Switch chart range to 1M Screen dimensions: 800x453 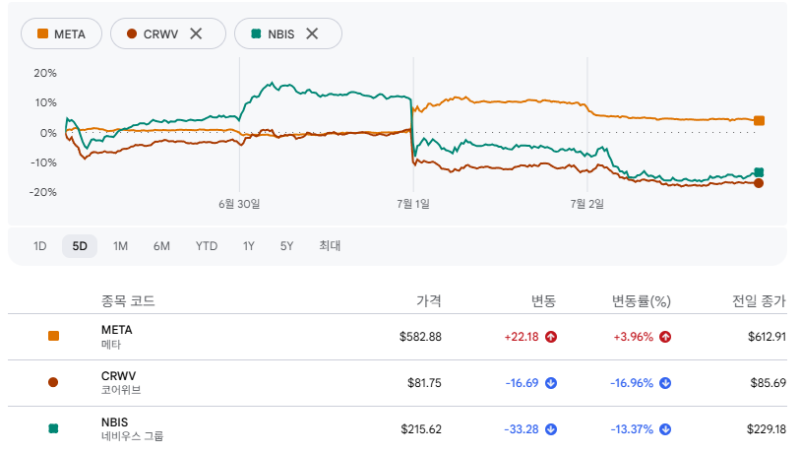pos(120,246)
